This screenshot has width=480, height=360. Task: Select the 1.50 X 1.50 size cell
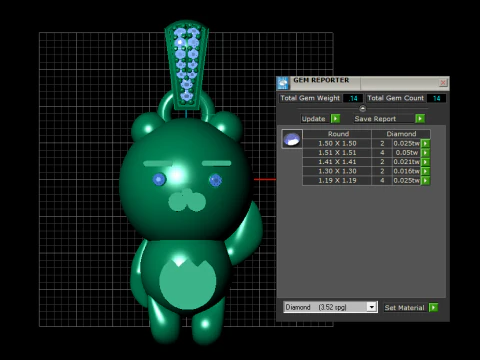[x=337, y=143]
